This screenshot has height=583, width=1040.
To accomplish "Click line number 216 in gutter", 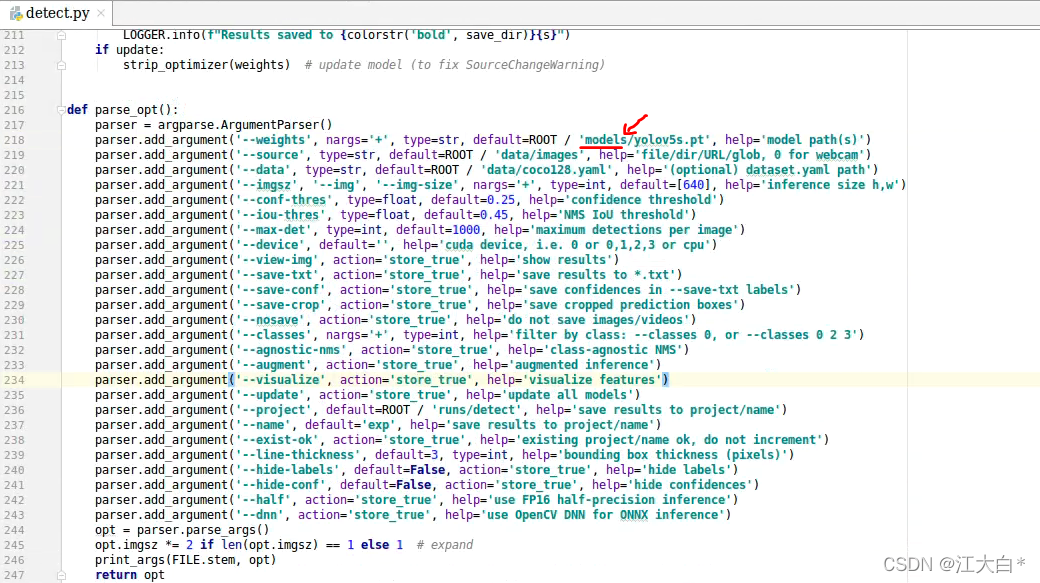I will (x=14, y=110).
